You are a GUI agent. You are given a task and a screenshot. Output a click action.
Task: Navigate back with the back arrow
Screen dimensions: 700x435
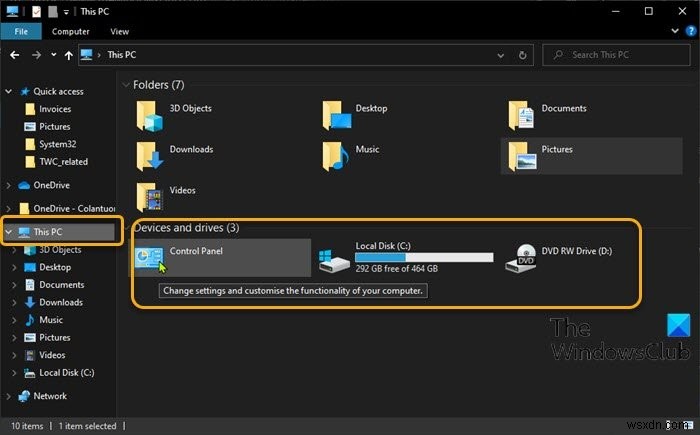[x=14, y=55]
